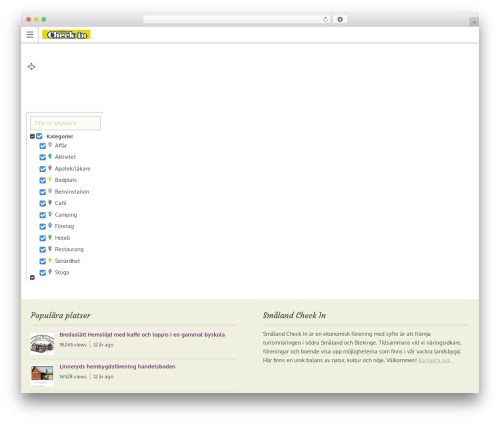Click the Camping map pin icon

point(50,214)
